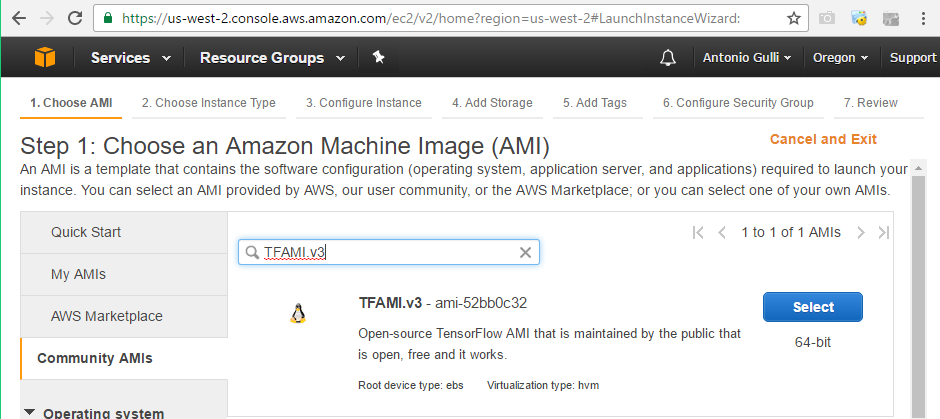
Task: Click the pin shortcut icon in AWS navbar
Action: (378, 58)
